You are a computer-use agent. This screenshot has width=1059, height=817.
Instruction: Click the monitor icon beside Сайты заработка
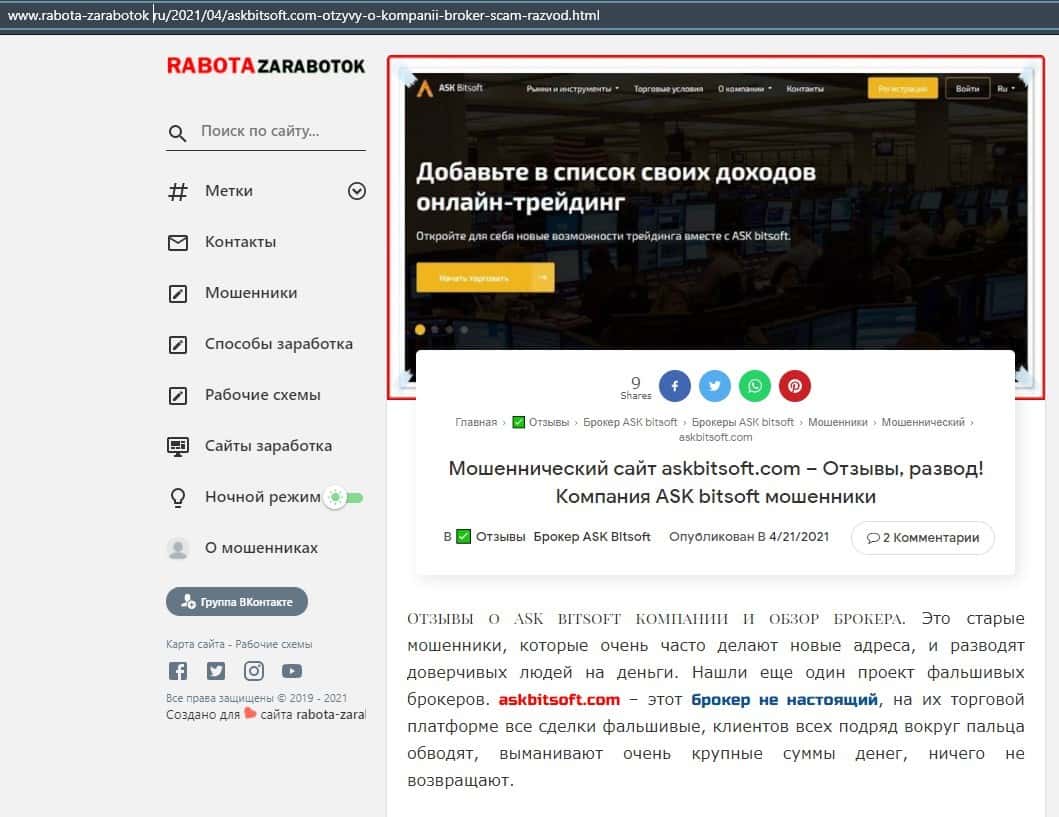coord(178,446)
